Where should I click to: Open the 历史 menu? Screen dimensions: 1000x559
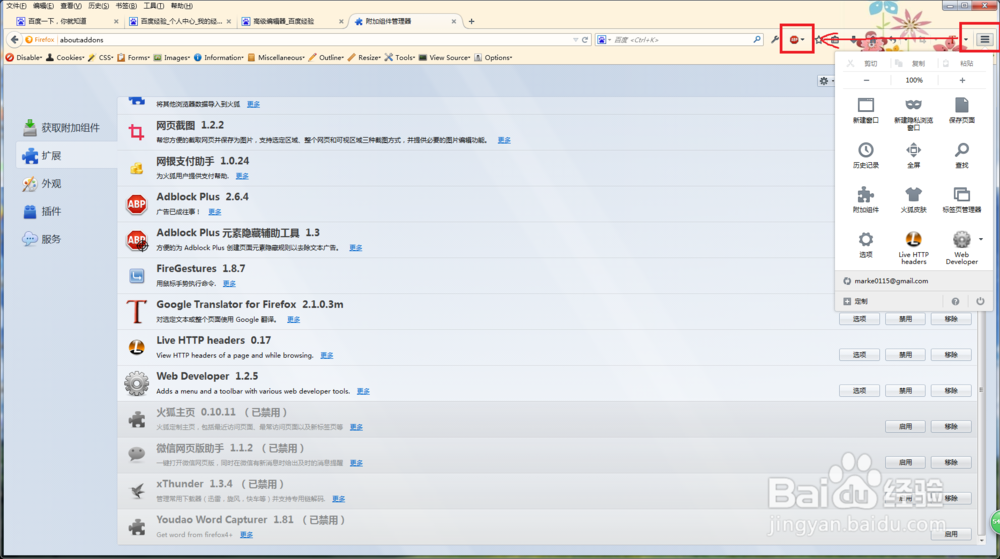[x=98, y=6]
